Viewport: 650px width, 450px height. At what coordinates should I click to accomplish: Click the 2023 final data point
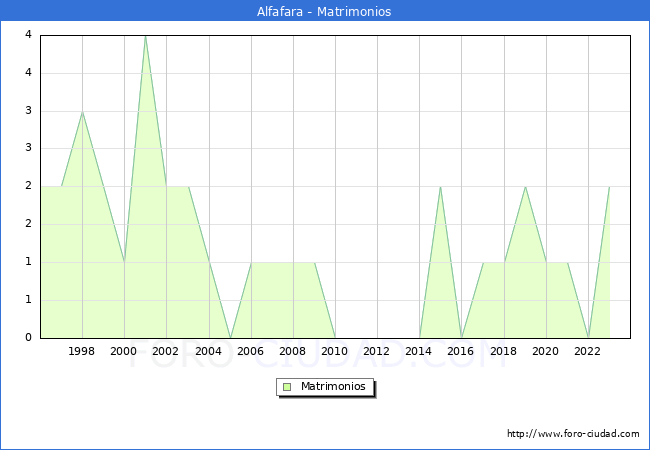click(609, 187)
